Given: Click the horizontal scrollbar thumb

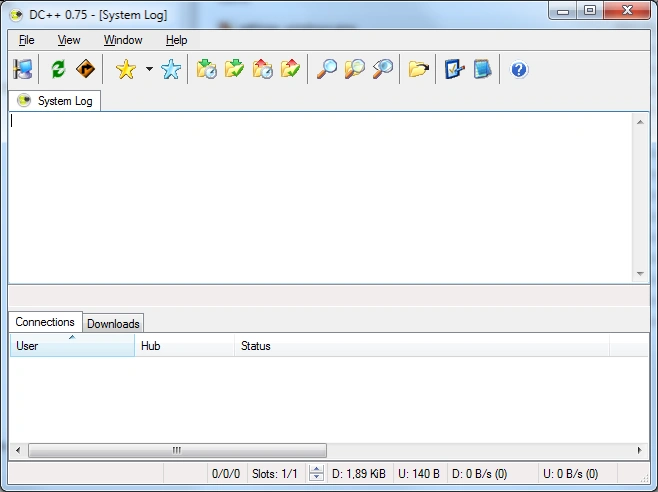Looking at the screenshot, I should pyautogui.click(x=177, y=450).
